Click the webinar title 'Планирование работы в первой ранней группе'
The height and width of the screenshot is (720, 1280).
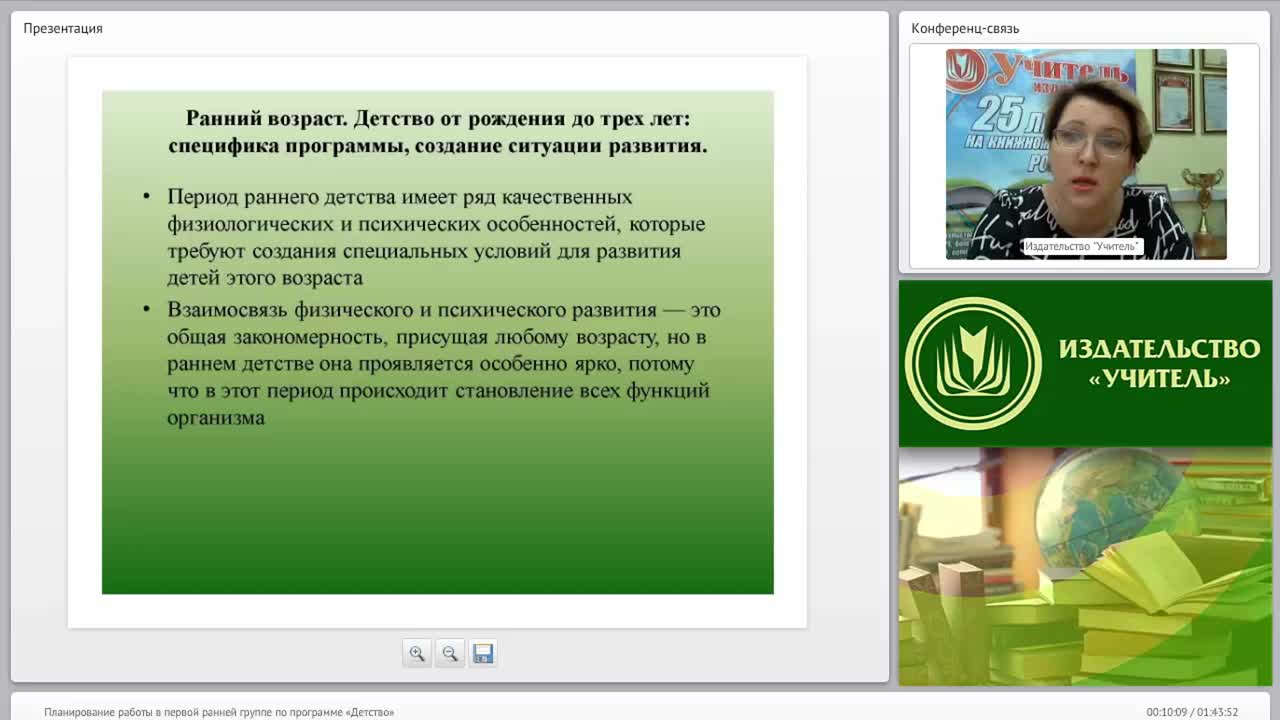point(219,712)
